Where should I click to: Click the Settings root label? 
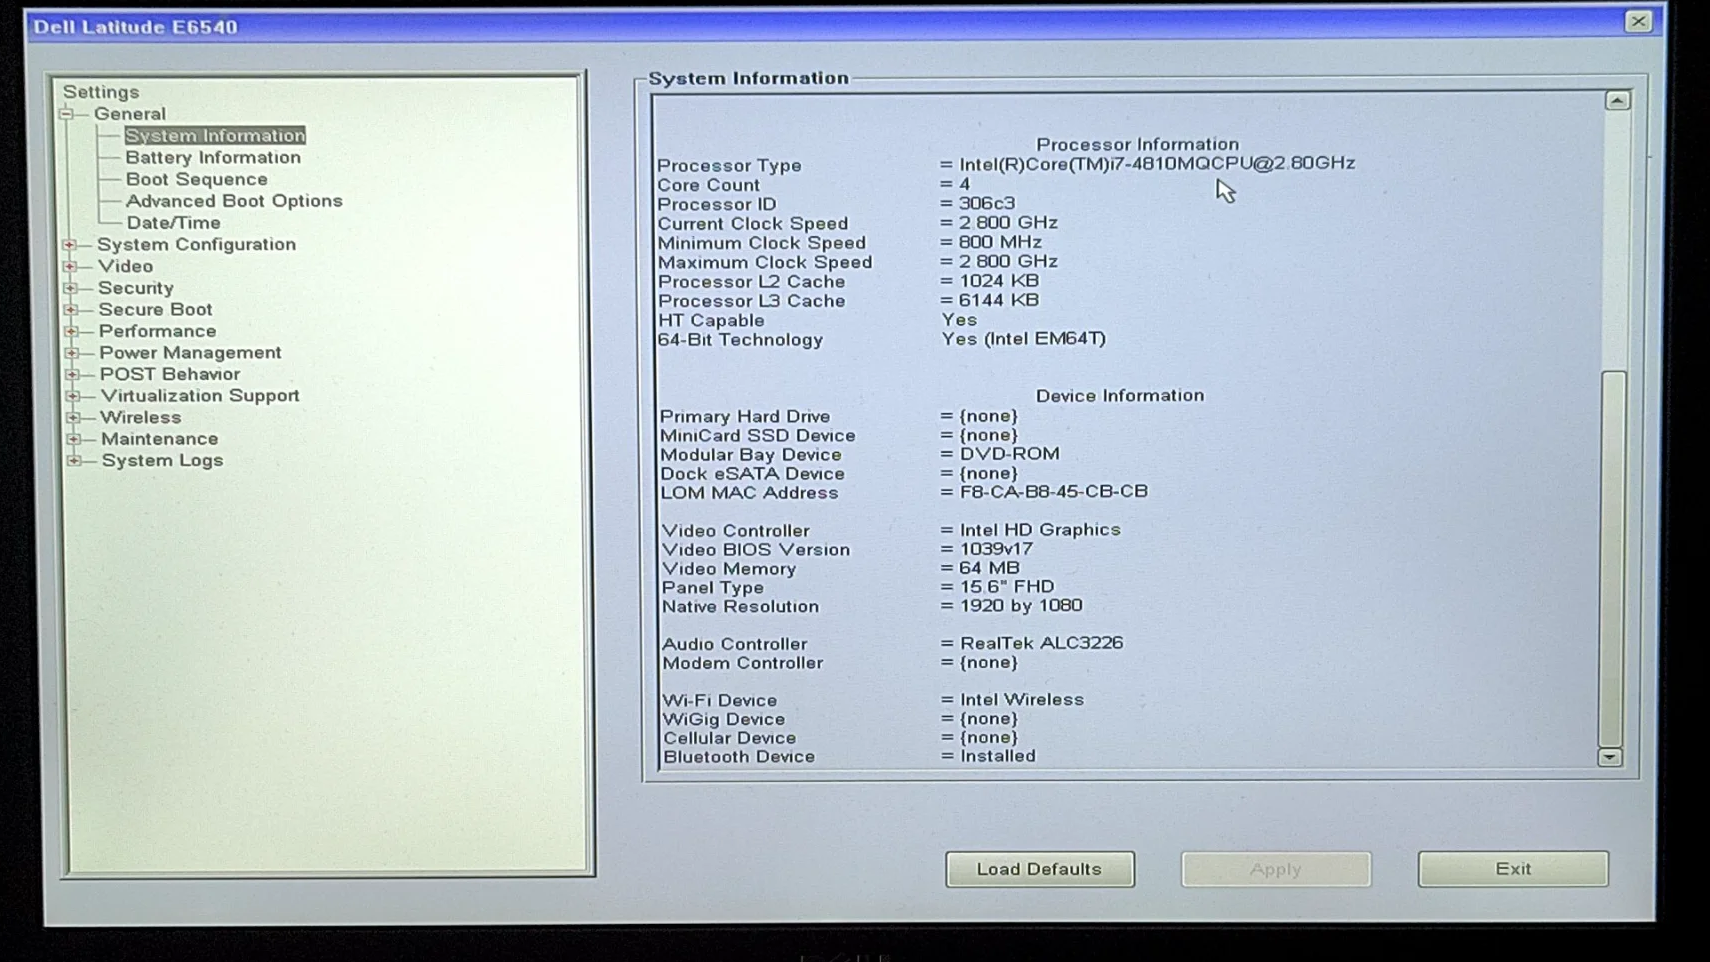click(x=101, y=92)
